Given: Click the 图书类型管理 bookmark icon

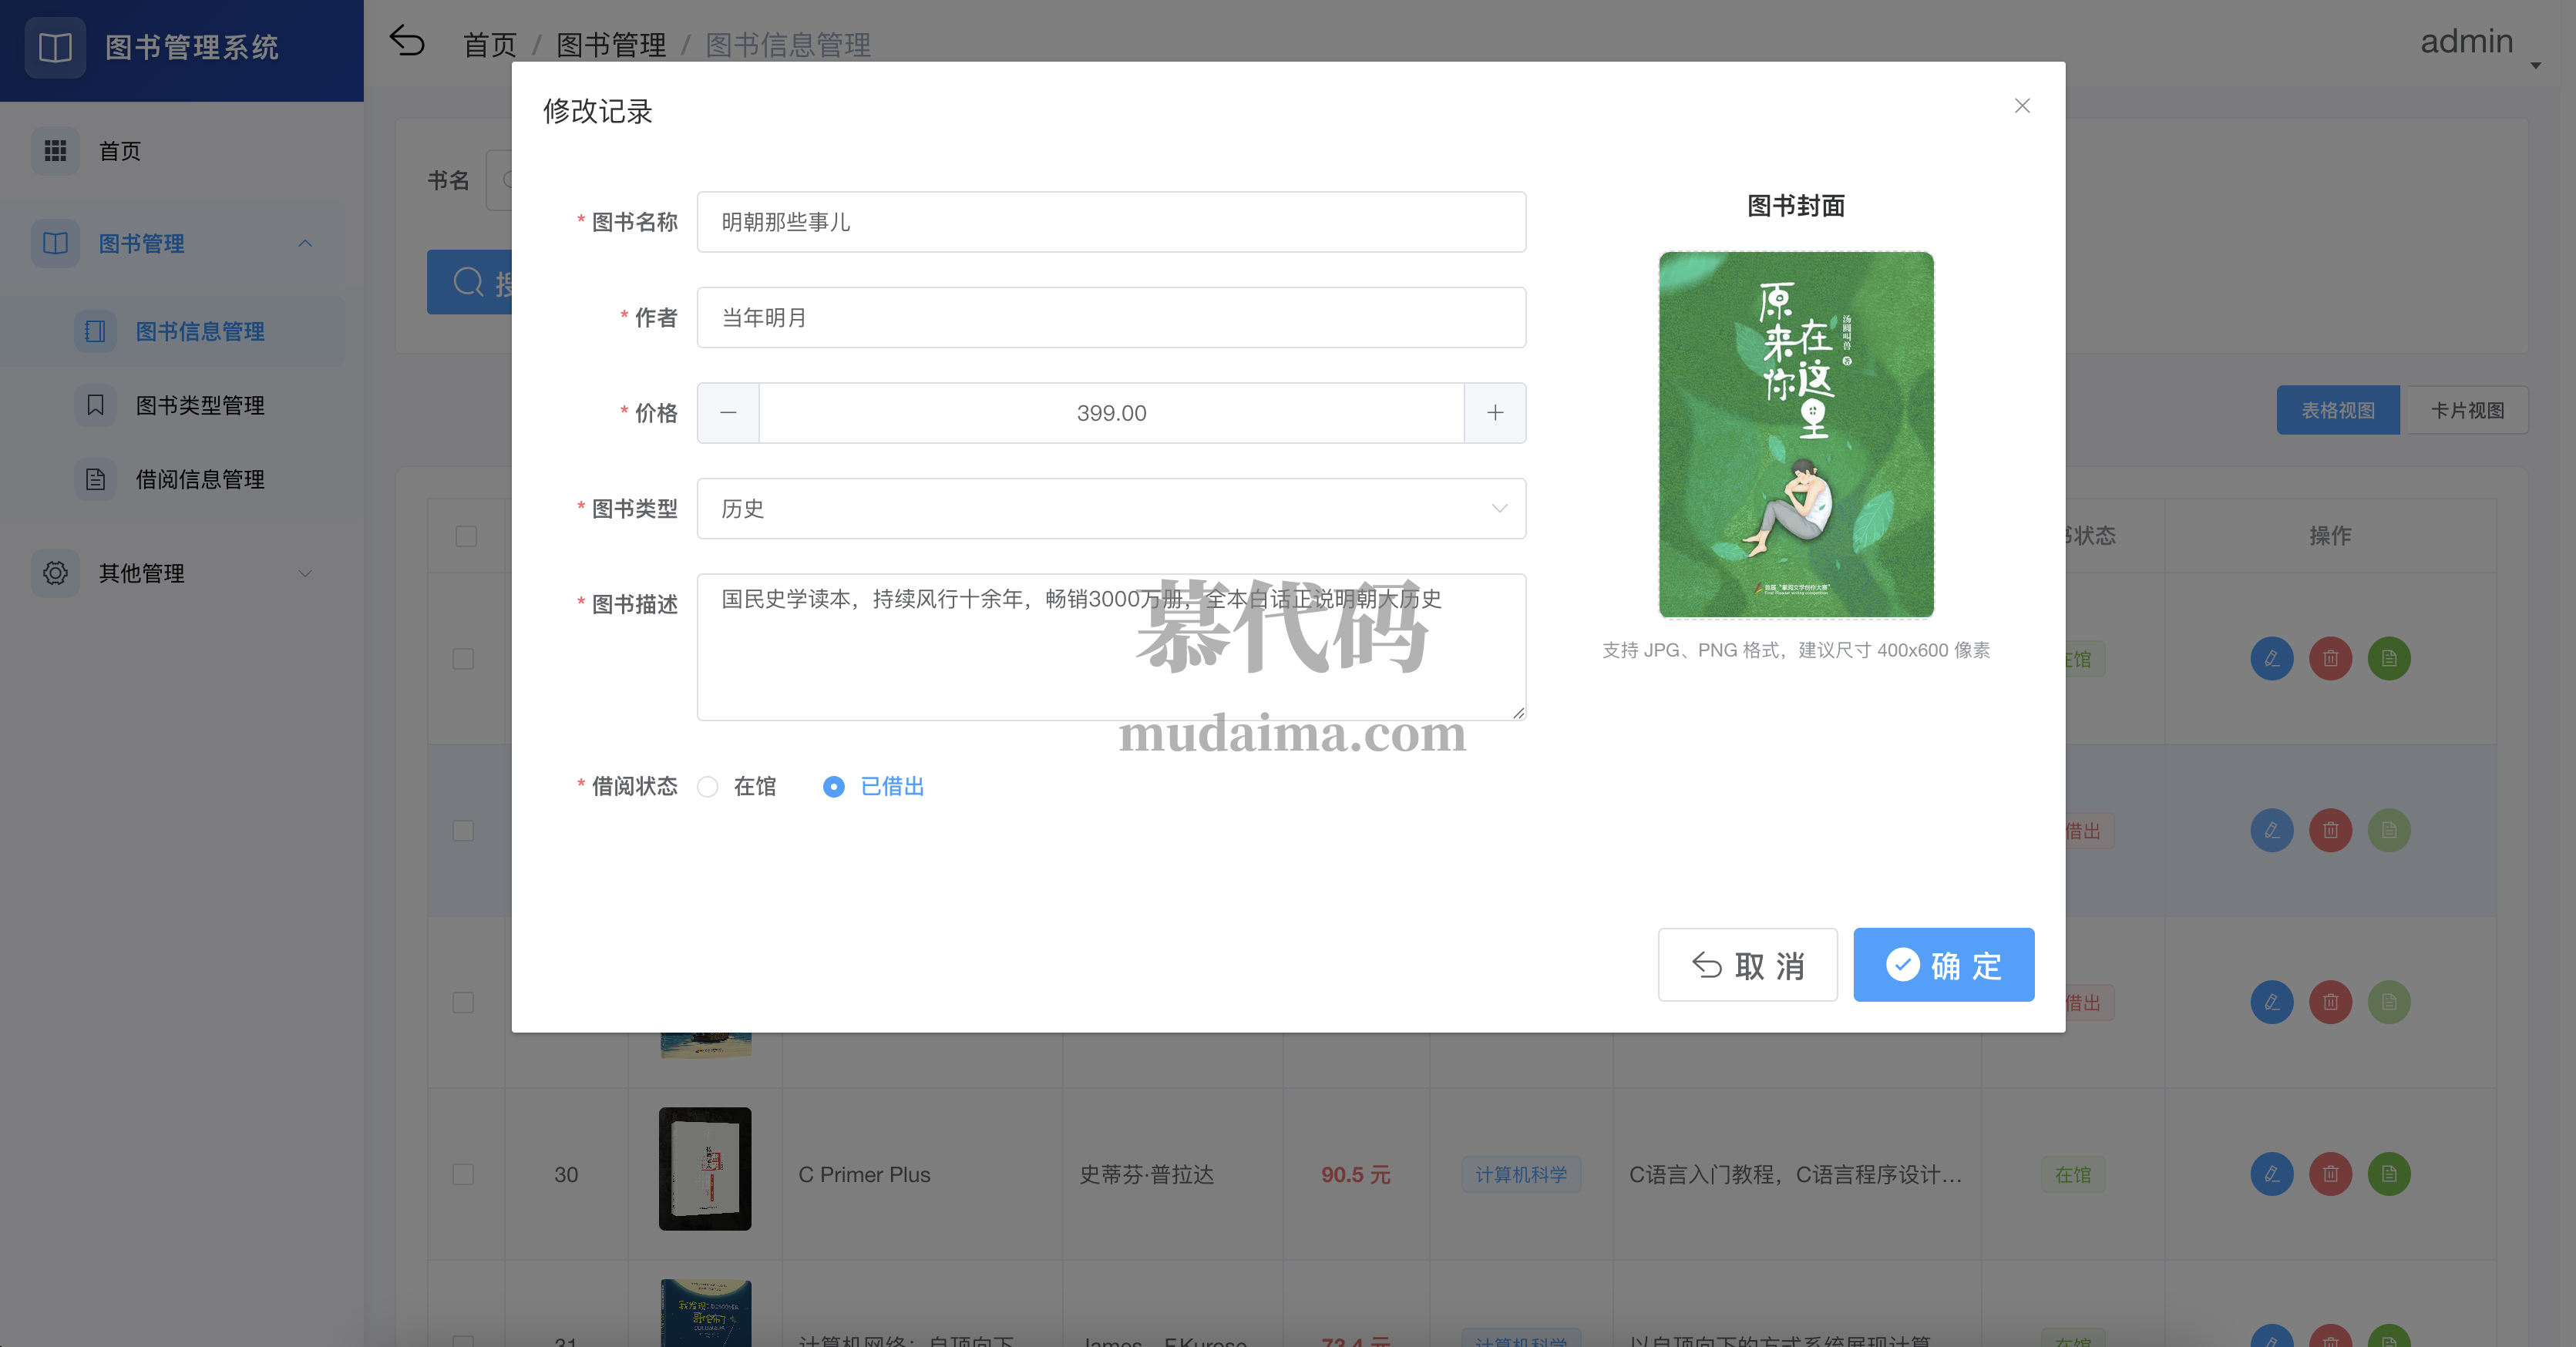Looking at the screenshot, I should click(95, 405).
